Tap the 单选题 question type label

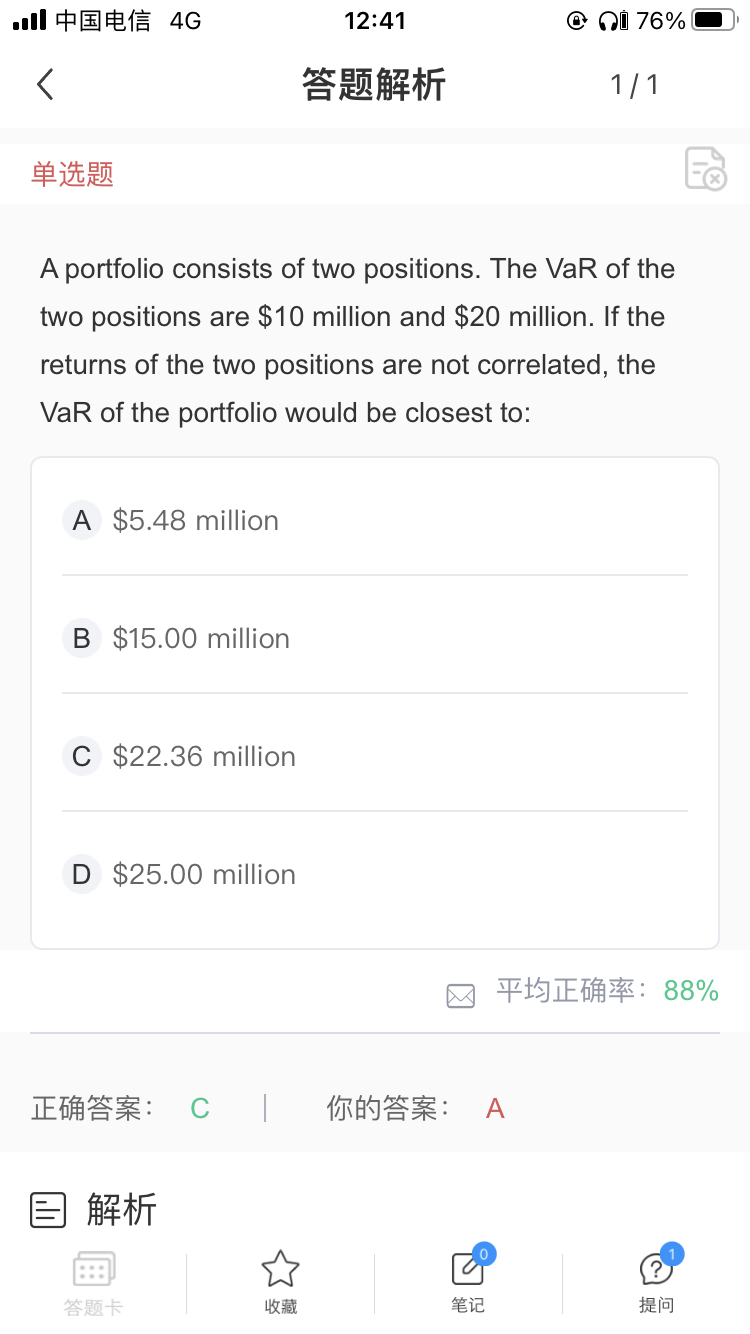[x=72, y=174]
